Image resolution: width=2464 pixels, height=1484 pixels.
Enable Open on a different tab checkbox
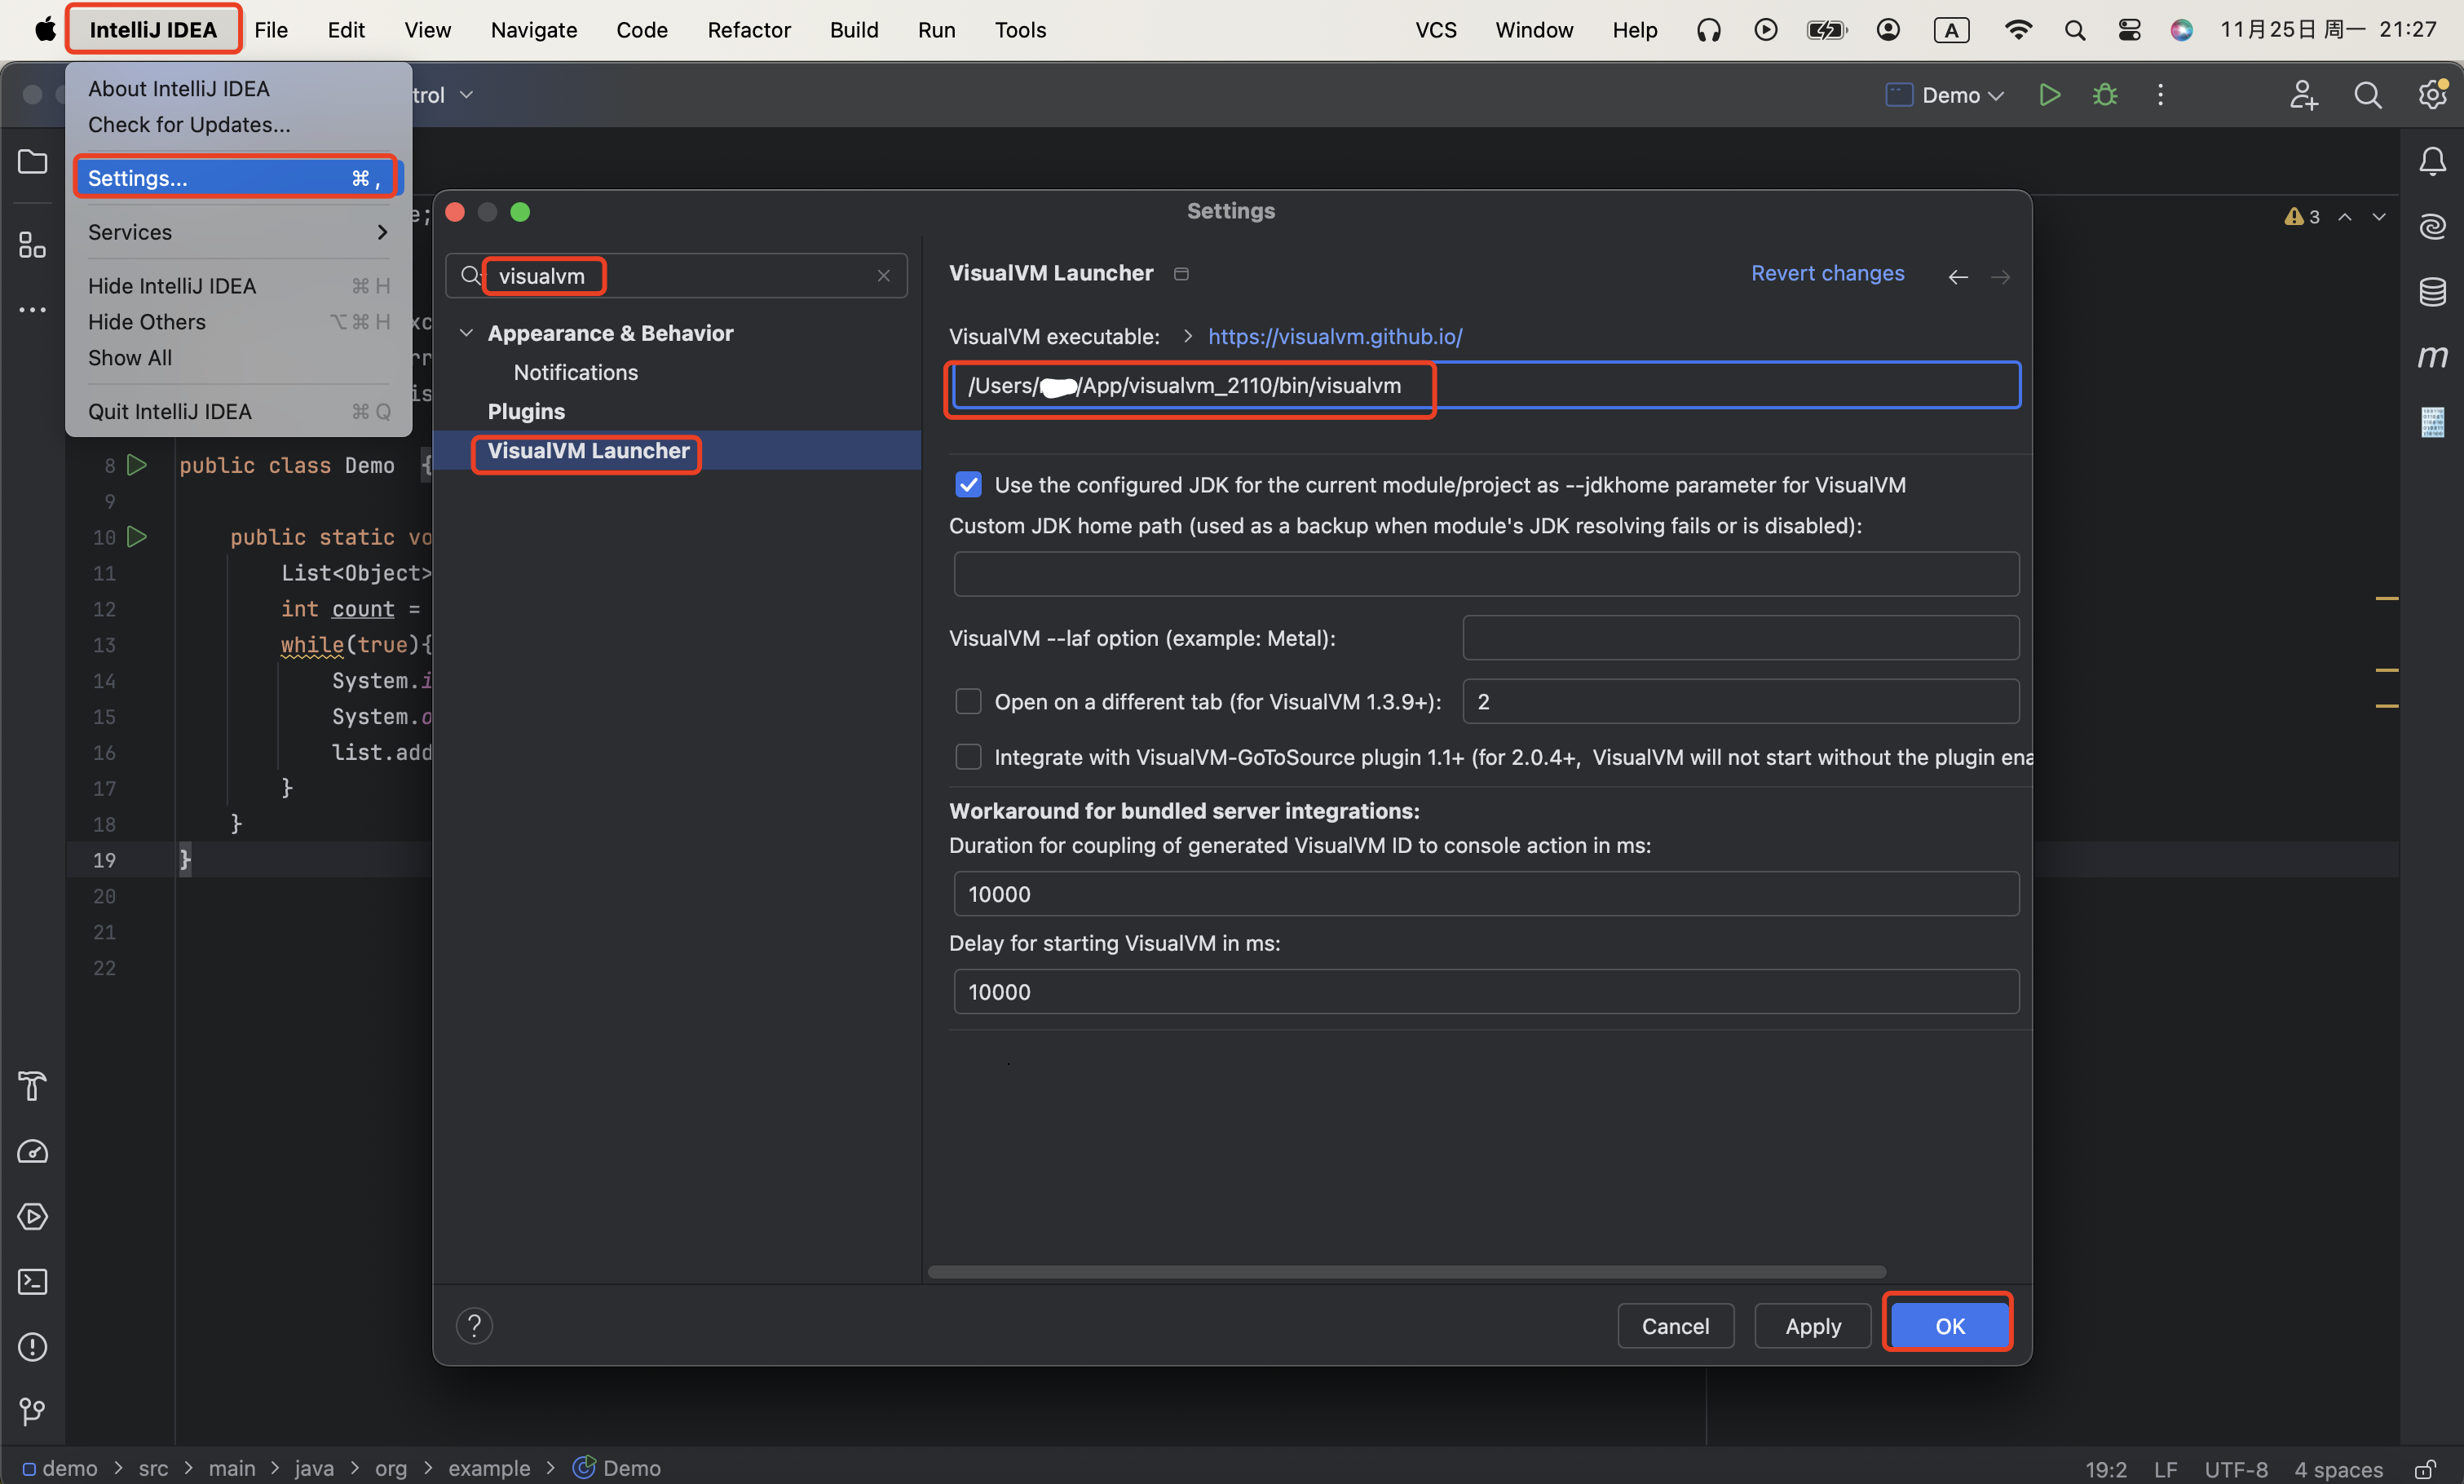[x=968, y=702]
